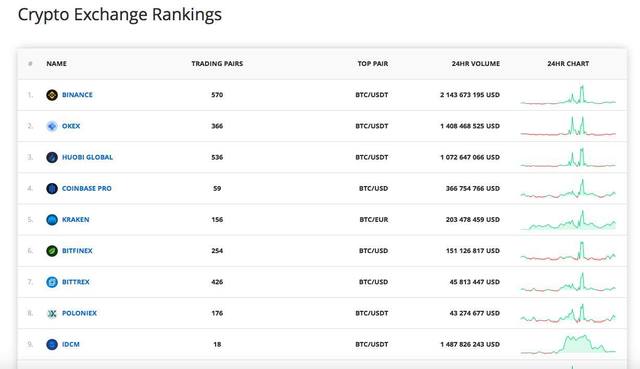640x369 pixels.
Task: Click the IDCM logo icon
Action: pyautogui.click(x=52, y=345)
